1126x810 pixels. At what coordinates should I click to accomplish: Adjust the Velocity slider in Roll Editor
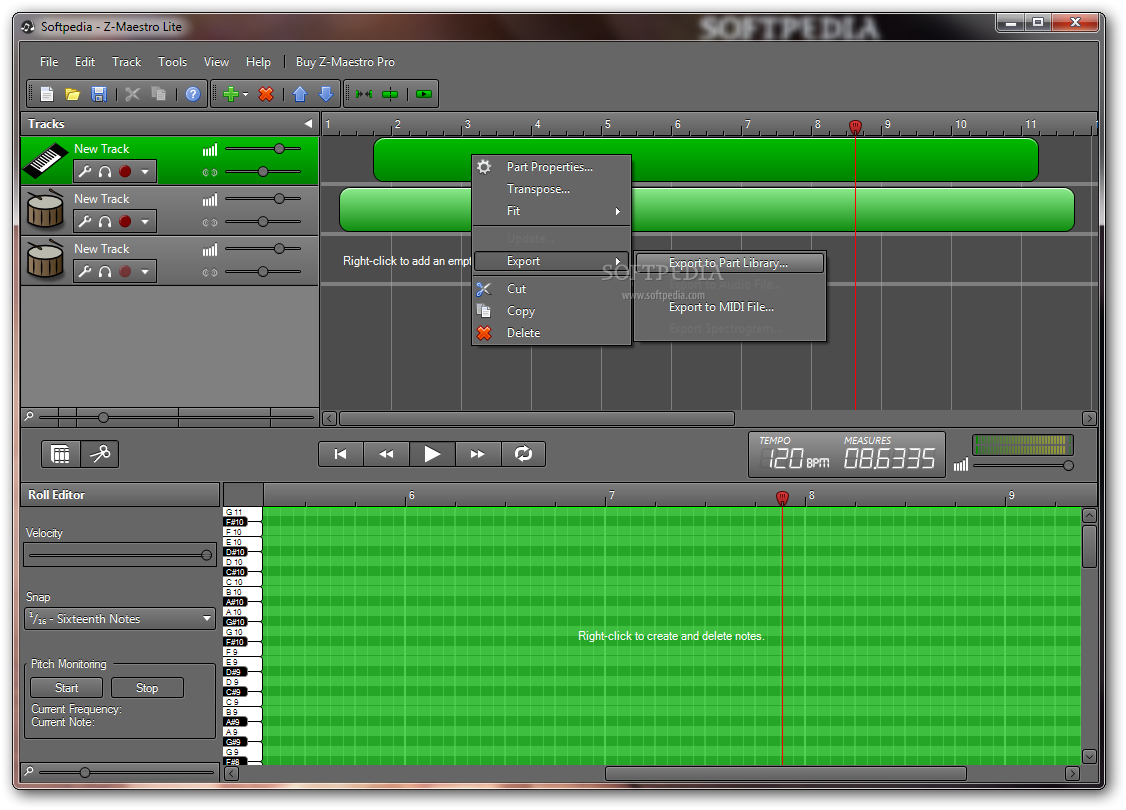[x=120, y=555]
